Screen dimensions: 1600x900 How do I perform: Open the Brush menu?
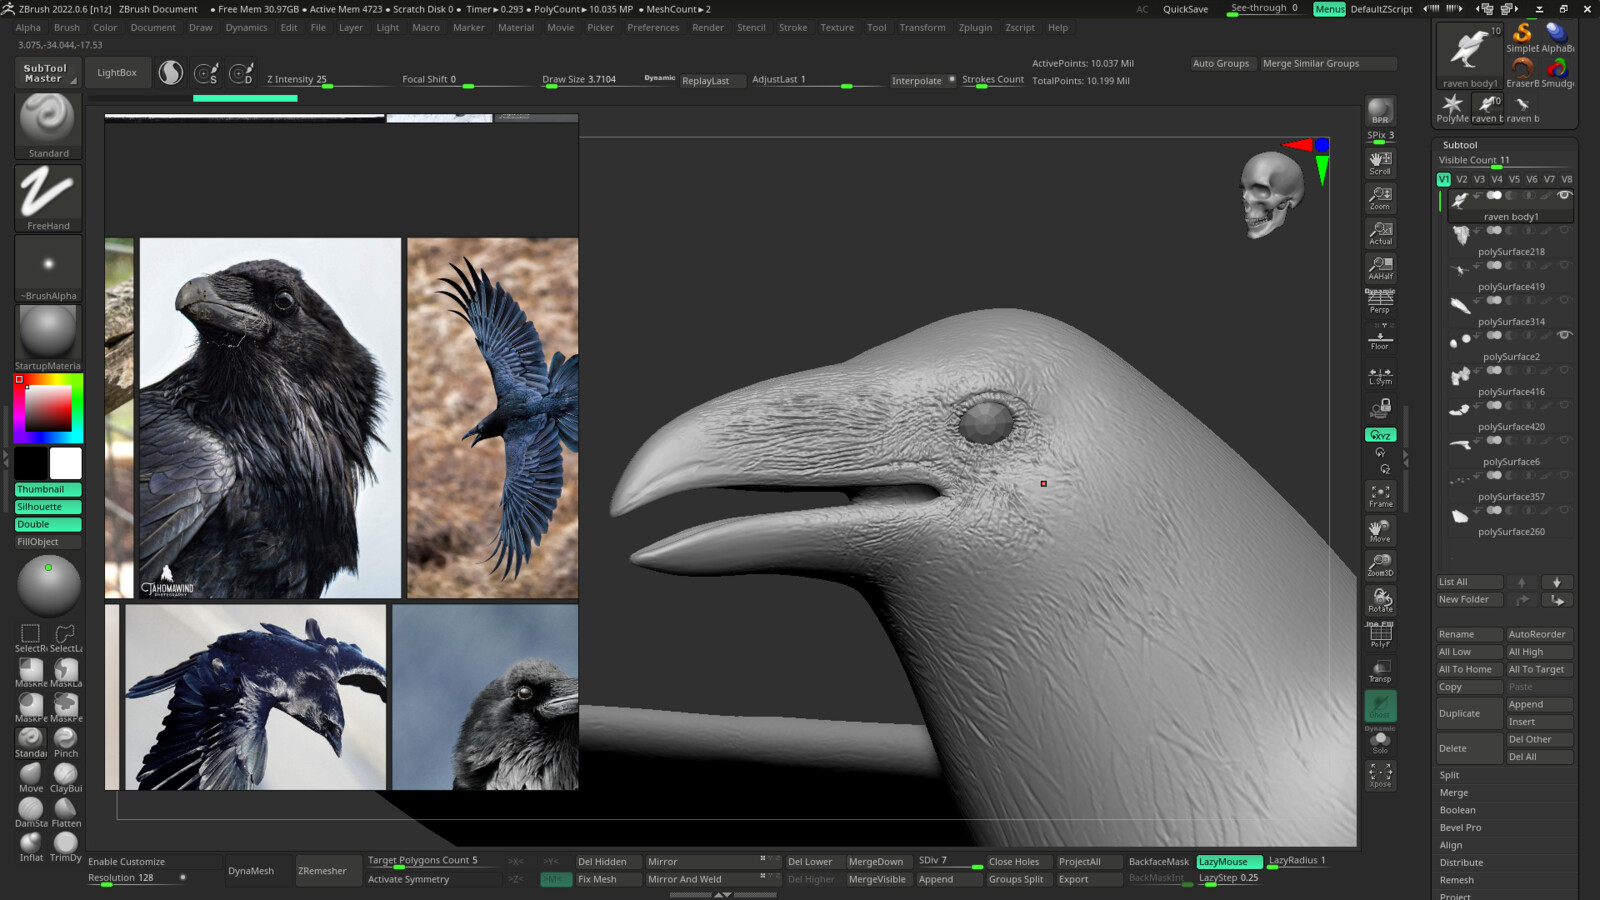[x=67, y=28]
